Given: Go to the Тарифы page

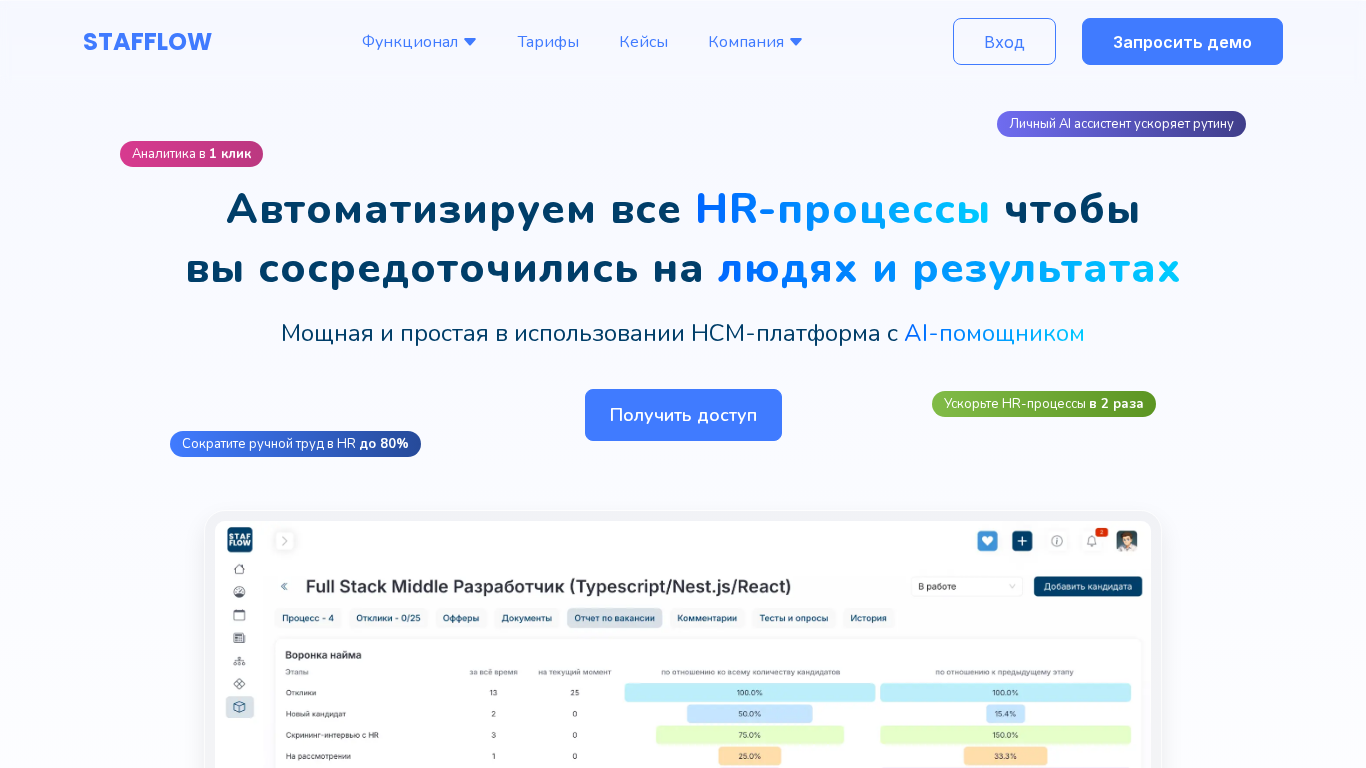Looking at the screenshot, I should 548,42.
